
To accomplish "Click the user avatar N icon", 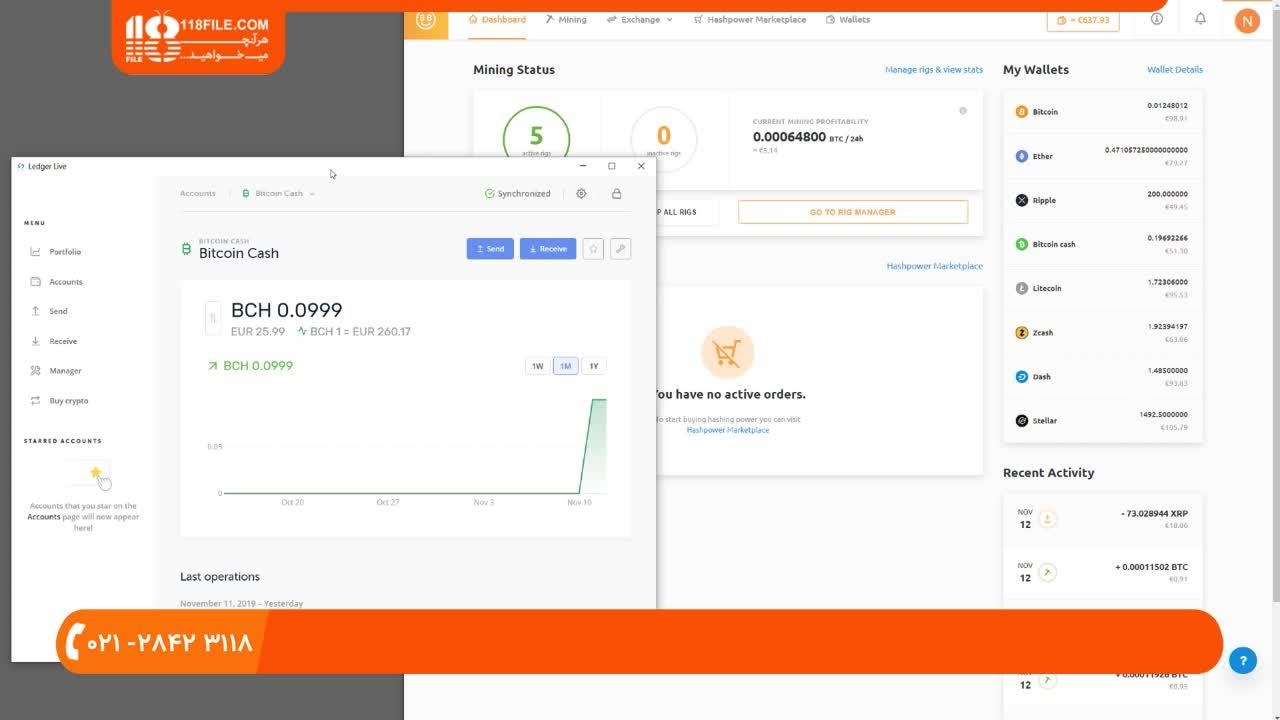I will [1246, 20].
